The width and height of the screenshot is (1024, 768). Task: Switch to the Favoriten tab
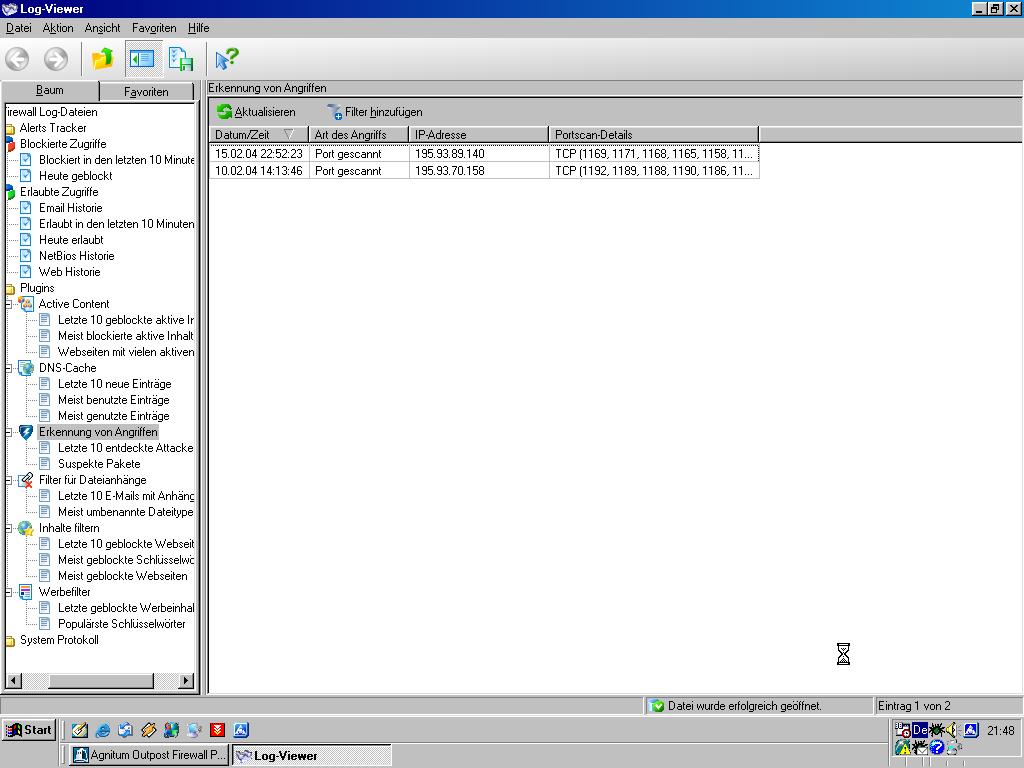pyautogui.click(x=146, y=91)
